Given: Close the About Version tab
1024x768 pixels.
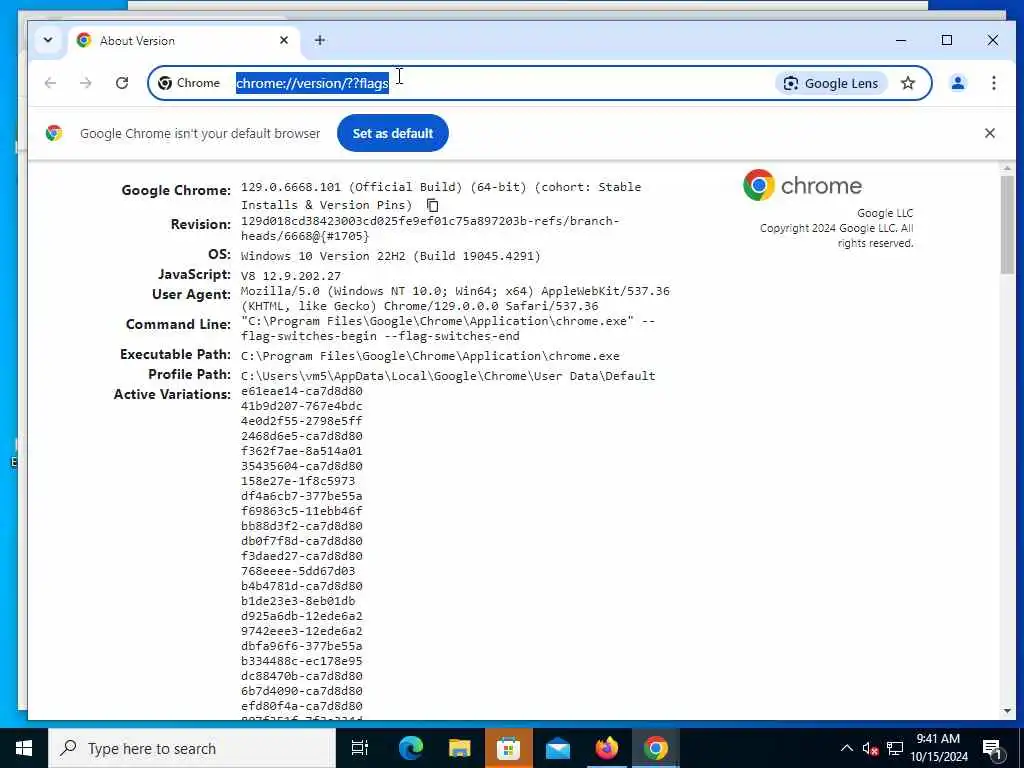Looking at the screenshot, I should pyautogui.click(x=284, y=40).
